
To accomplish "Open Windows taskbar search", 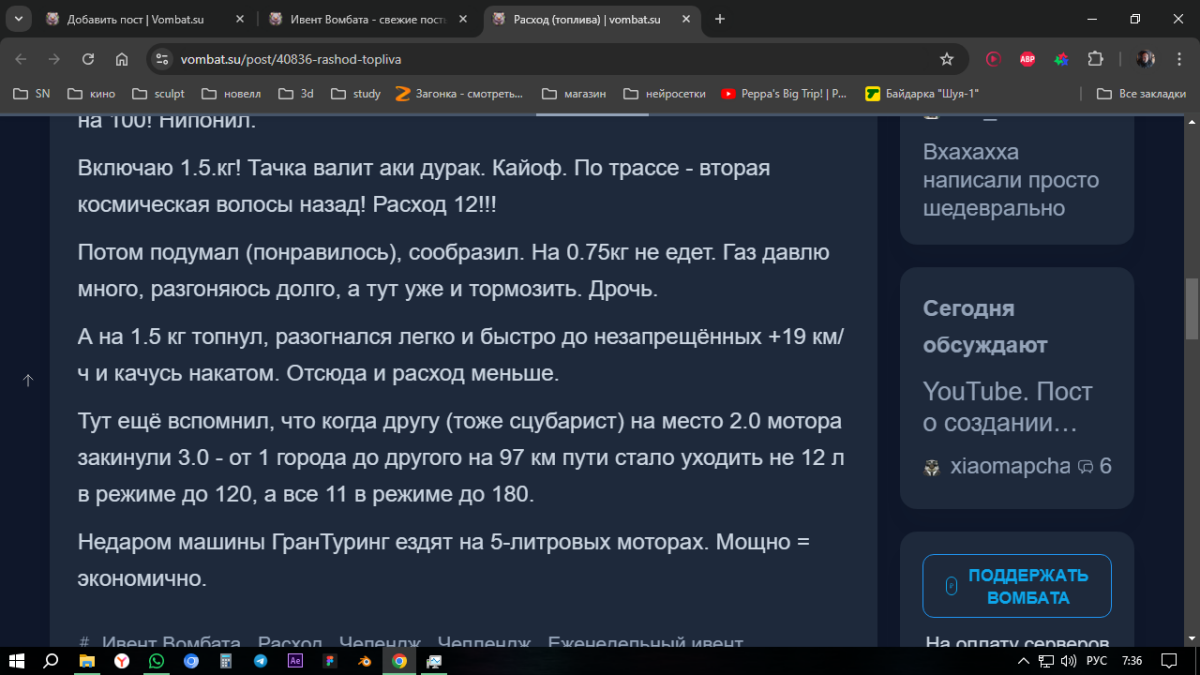I will pyautogui.click(x=51, y=661).
